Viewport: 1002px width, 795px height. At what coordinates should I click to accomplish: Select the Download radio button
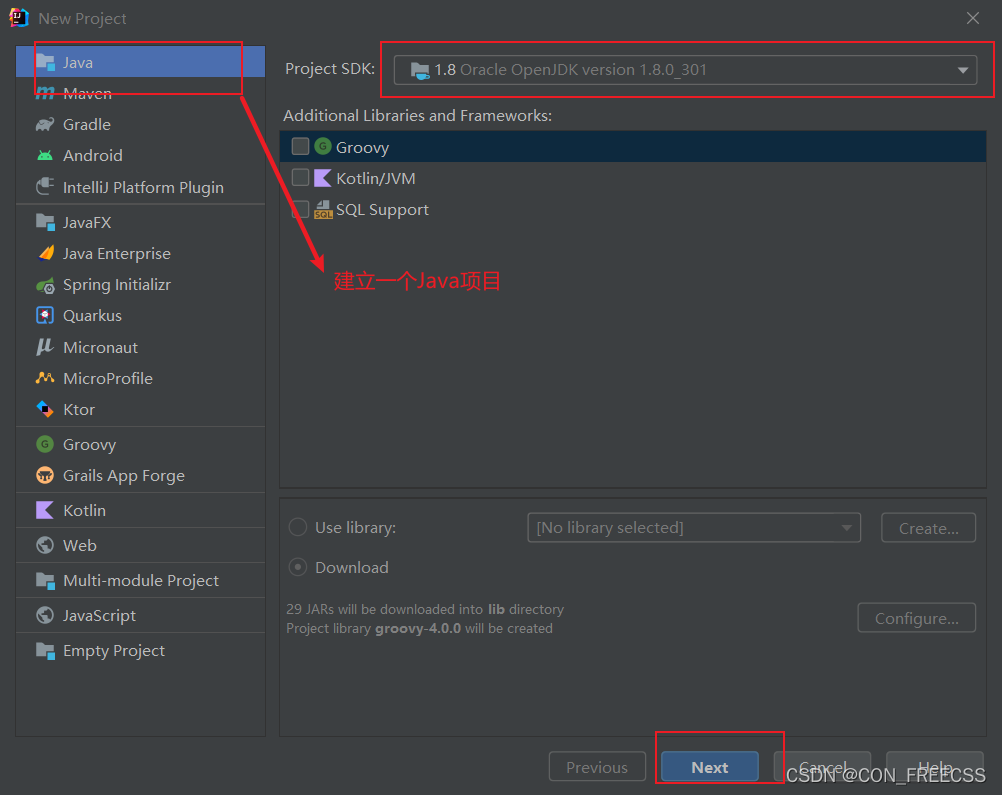pos(298,567)
